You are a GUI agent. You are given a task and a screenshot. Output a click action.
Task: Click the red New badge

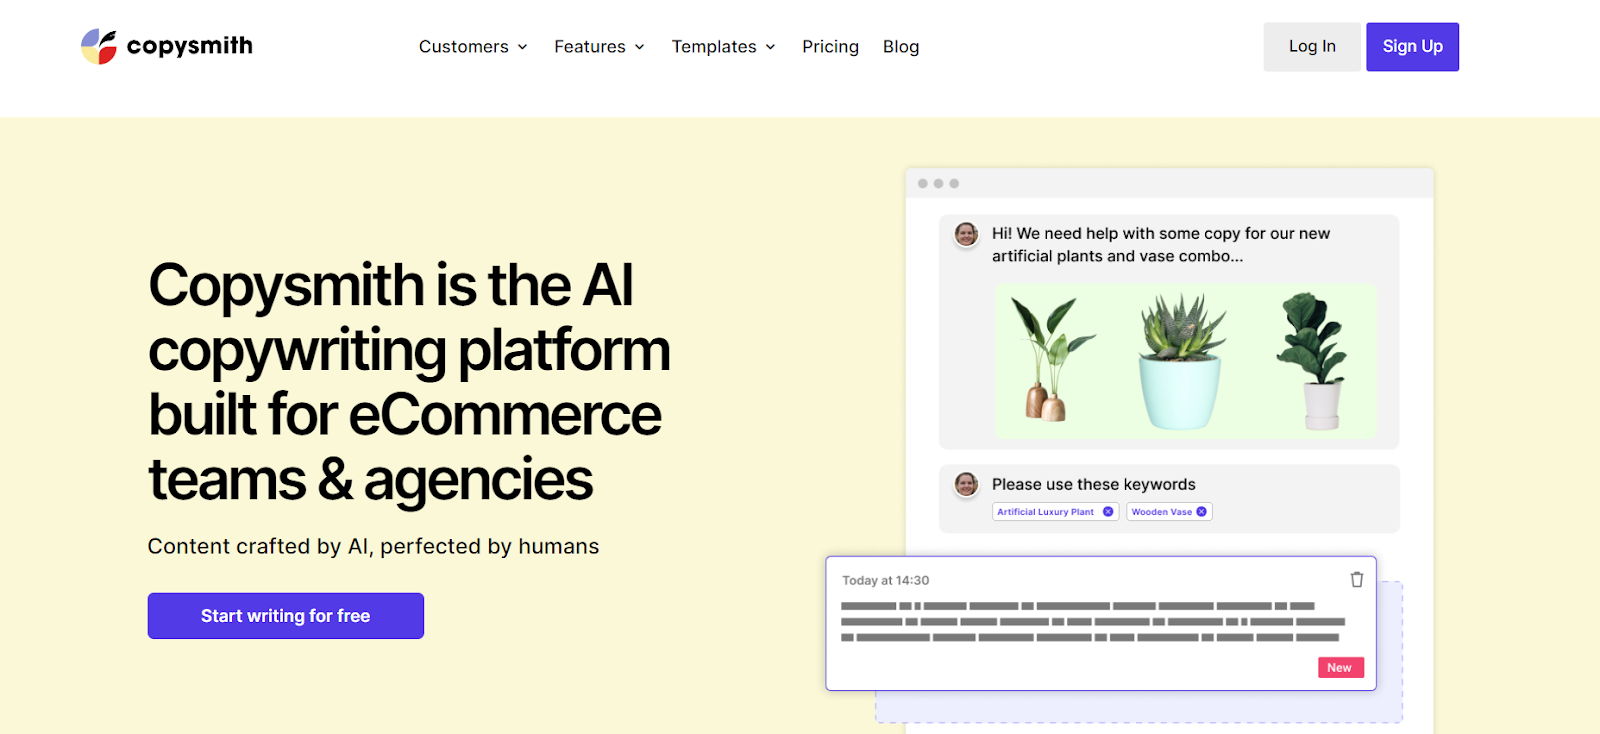1340,668
